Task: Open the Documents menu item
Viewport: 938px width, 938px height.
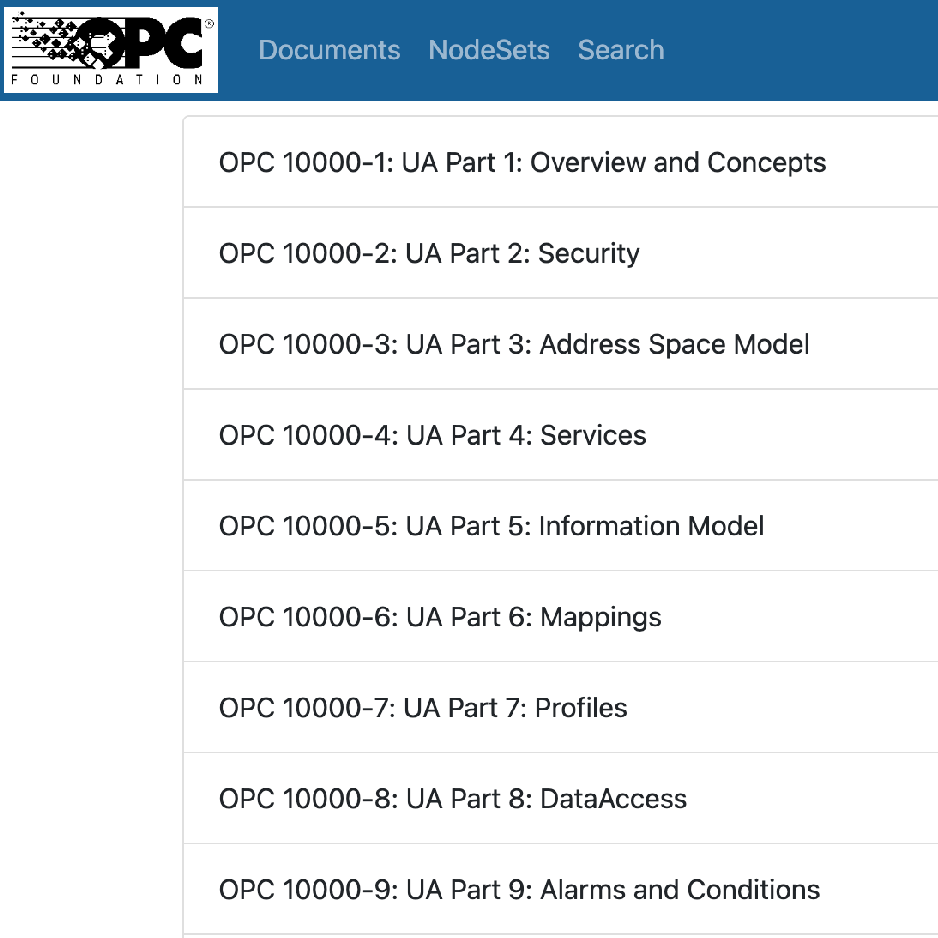Action: [329, 50]
